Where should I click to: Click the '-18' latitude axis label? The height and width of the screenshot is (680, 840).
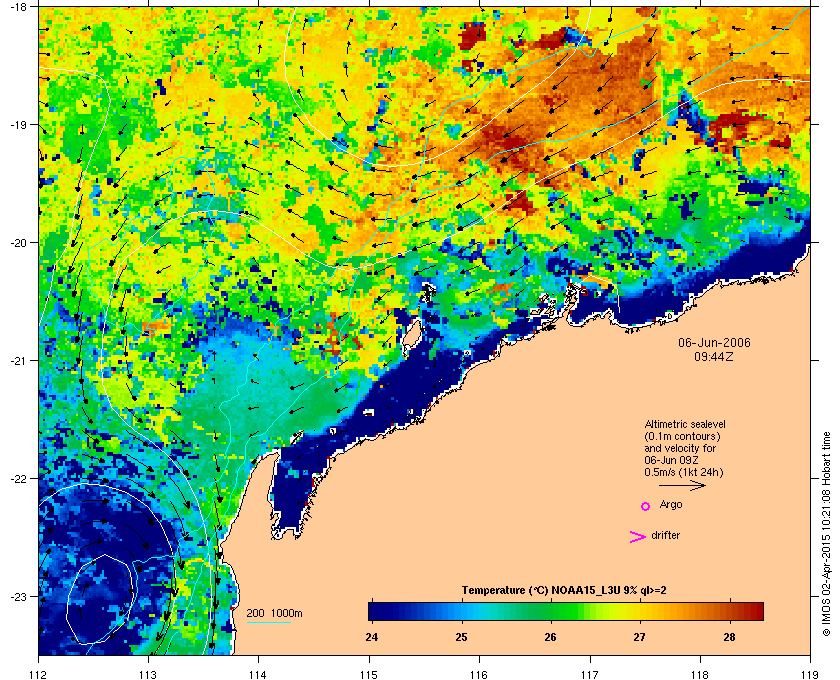[x=19, y=6]
